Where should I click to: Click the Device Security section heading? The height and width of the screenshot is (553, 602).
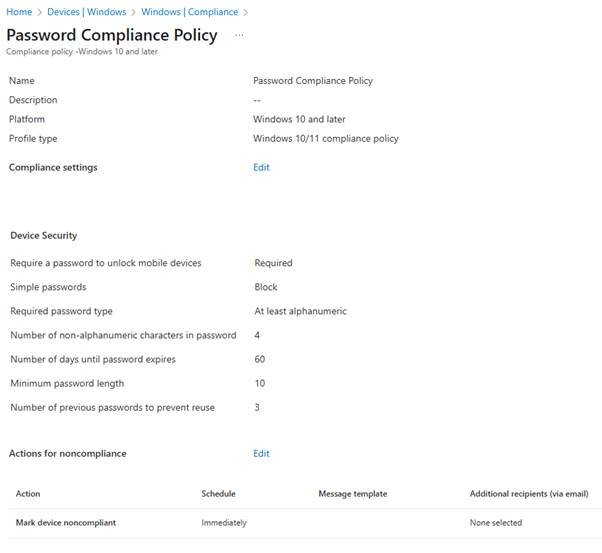44,236
